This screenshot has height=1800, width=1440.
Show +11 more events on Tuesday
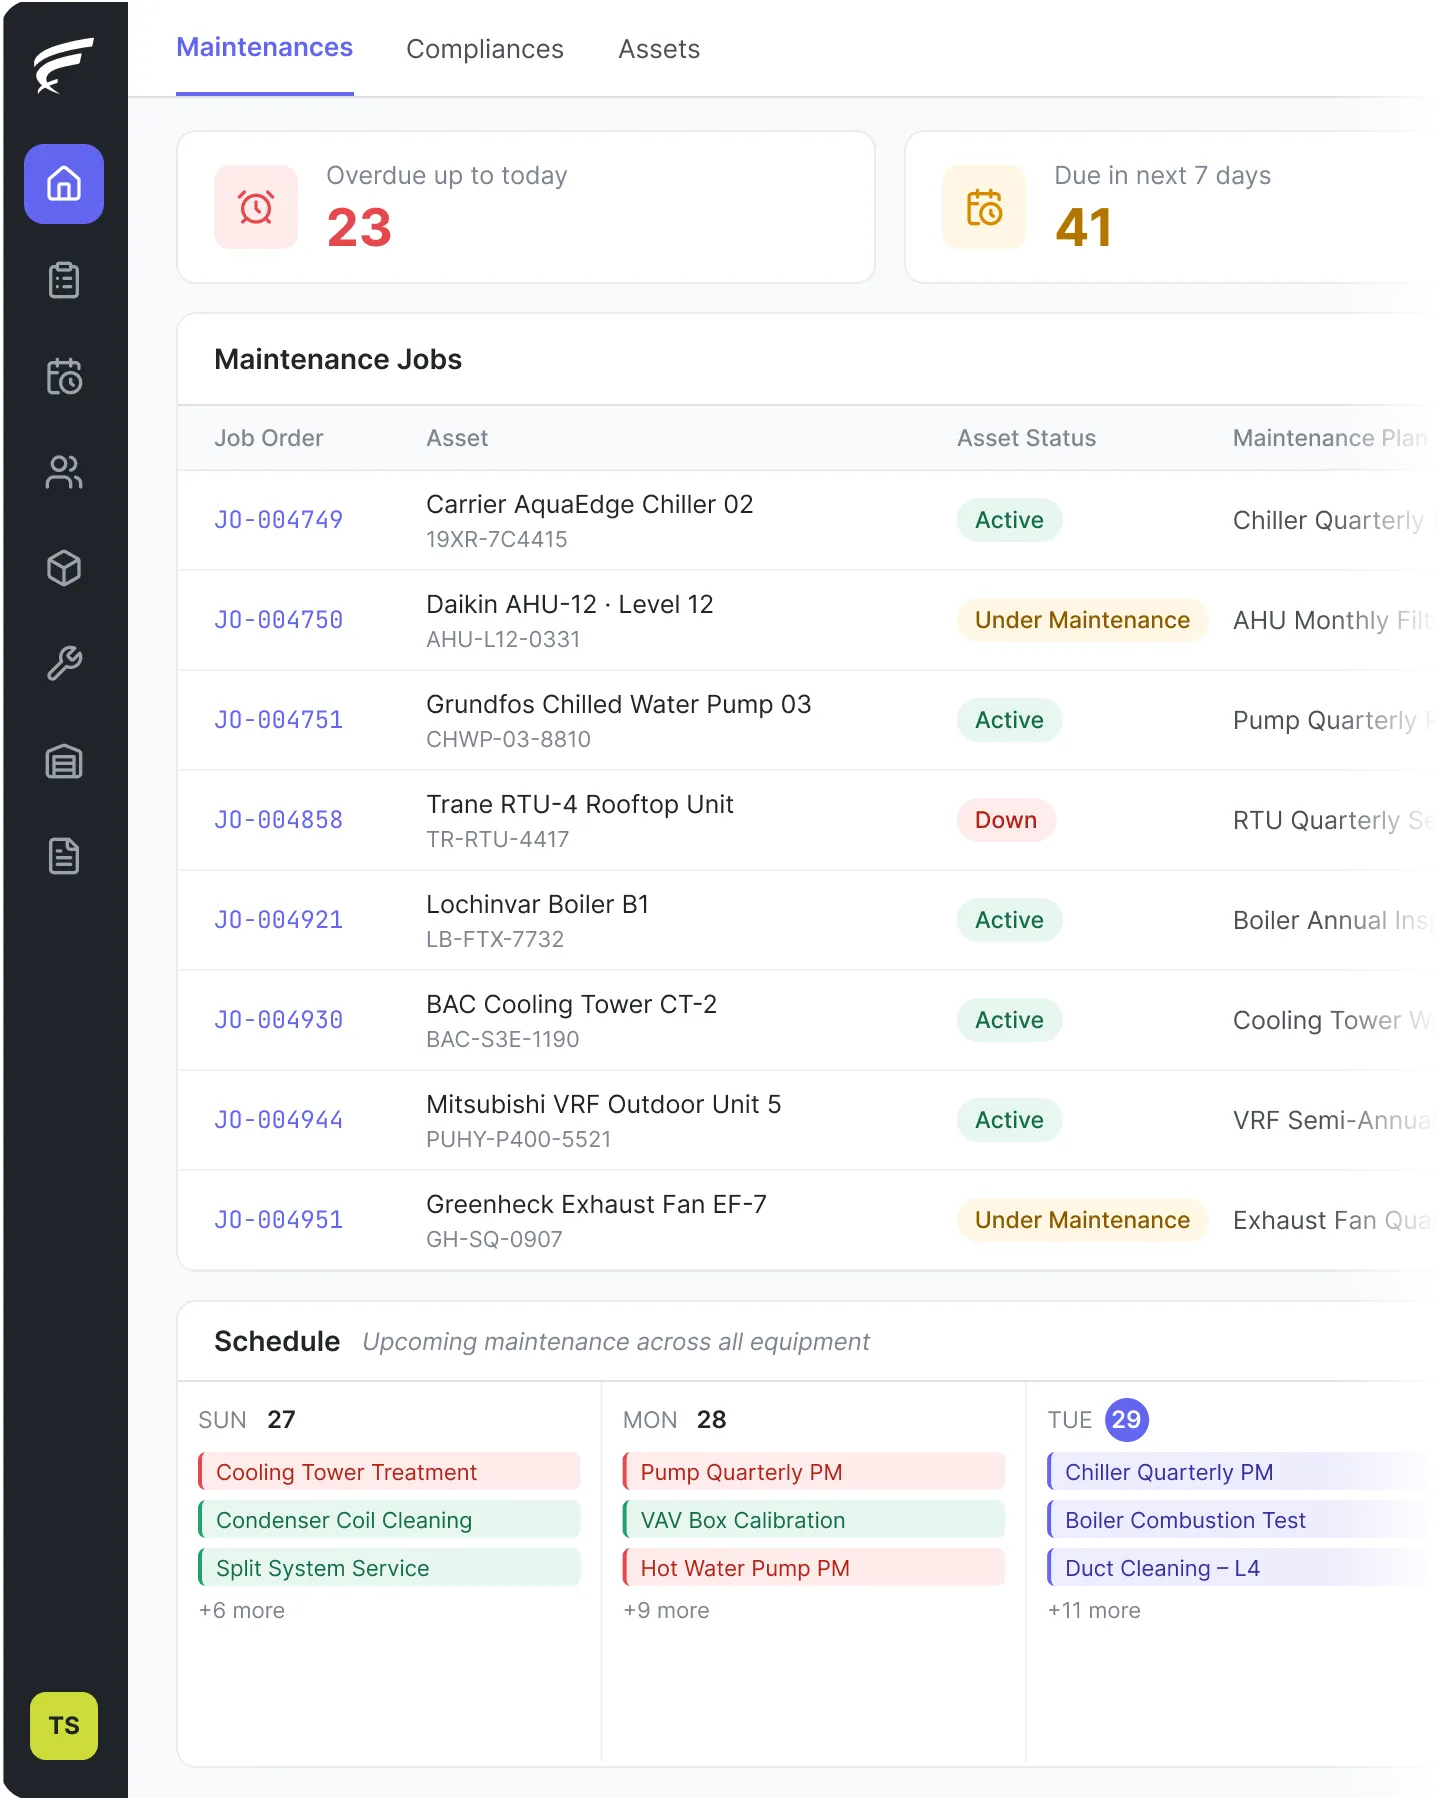pyautogui.click(x=1094, y=1610)
